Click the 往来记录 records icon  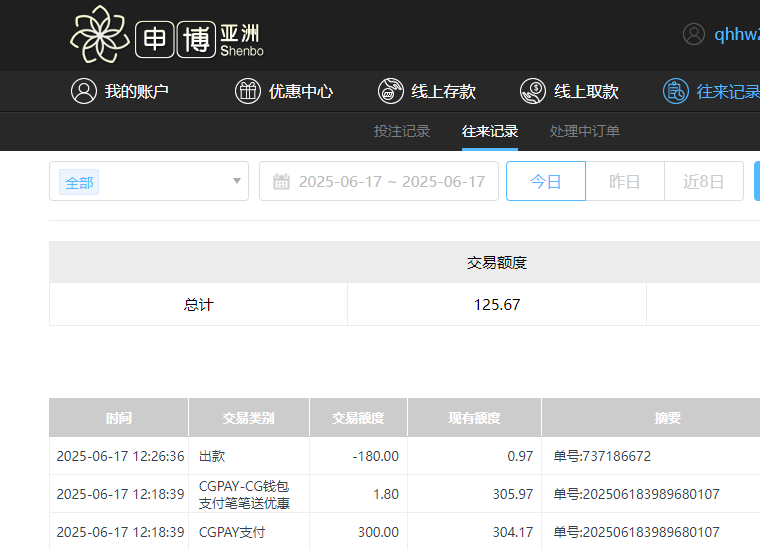(676, 91)
